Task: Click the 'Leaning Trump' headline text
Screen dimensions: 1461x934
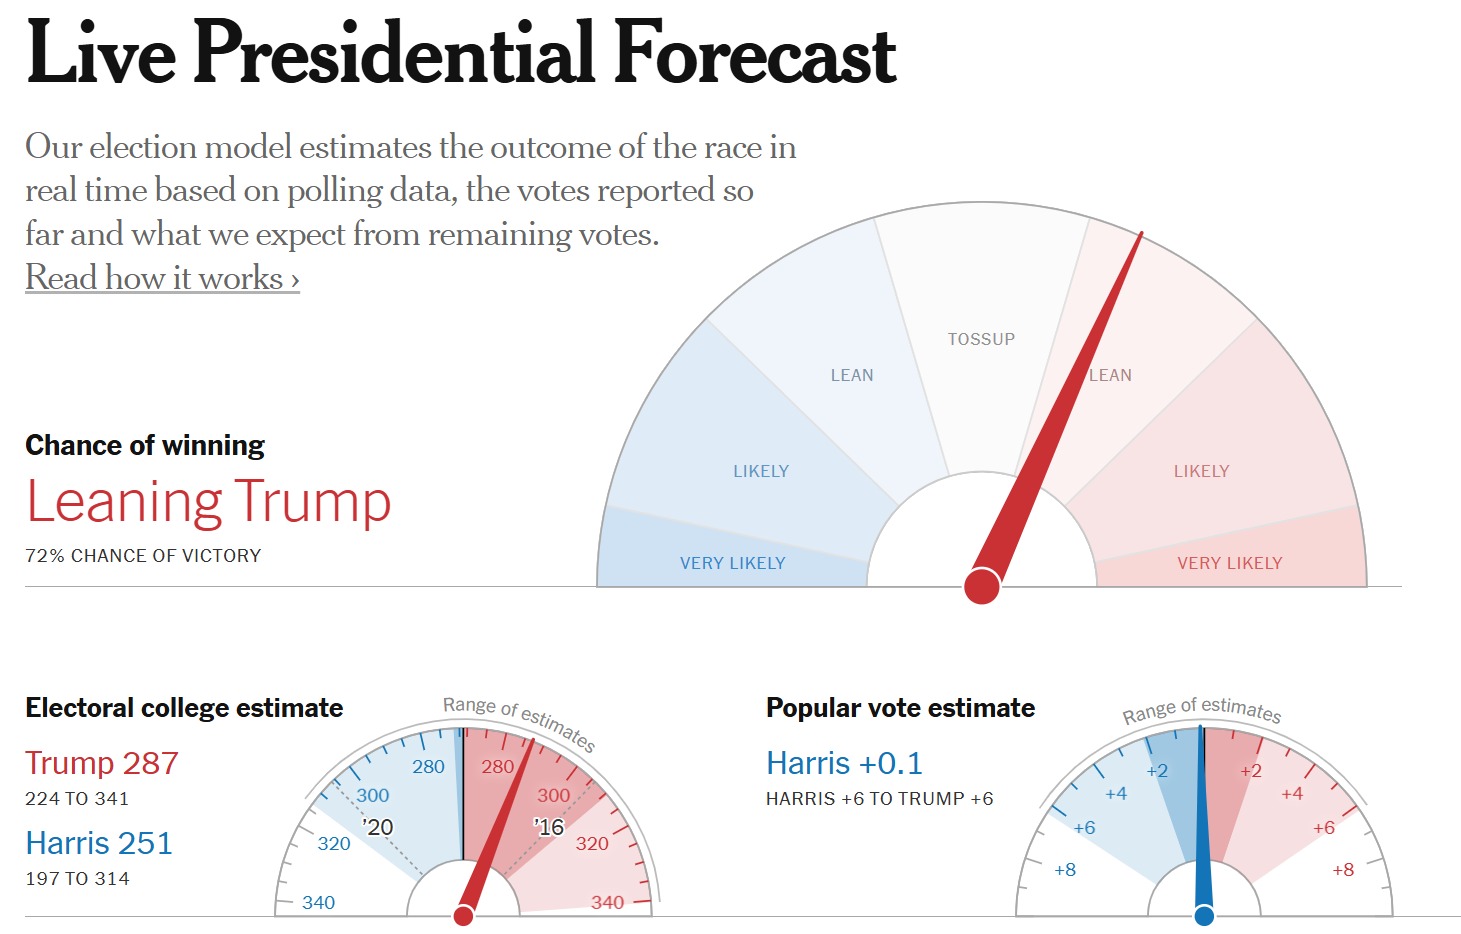Action: pyautogui.click(x=208, y=502)
